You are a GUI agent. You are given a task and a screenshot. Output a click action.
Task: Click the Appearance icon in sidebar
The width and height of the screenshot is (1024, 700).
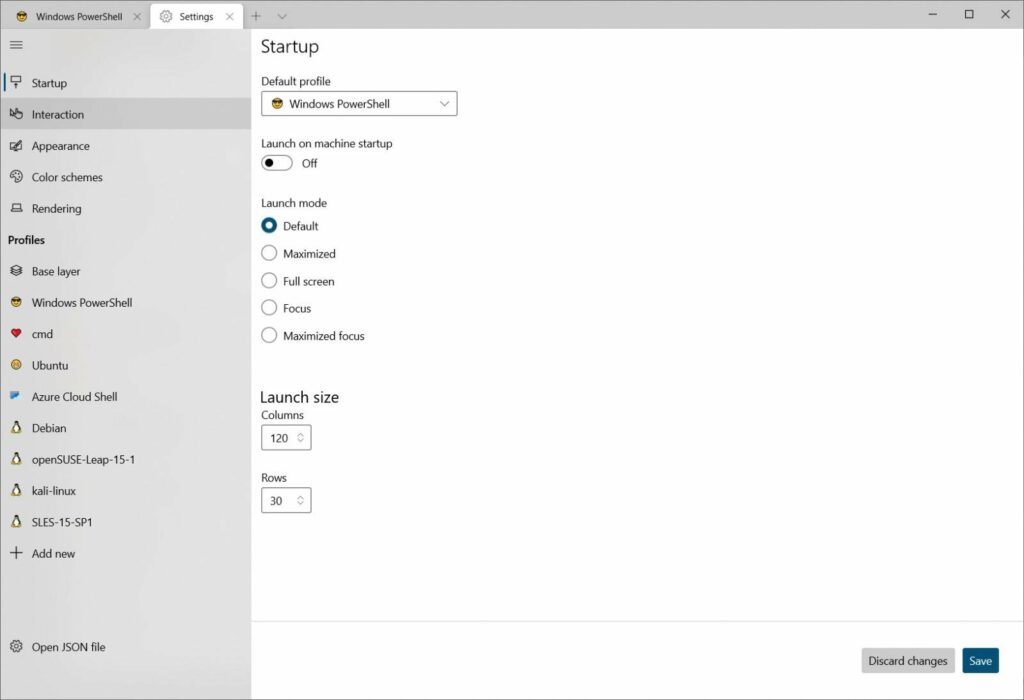click(16, 145)
